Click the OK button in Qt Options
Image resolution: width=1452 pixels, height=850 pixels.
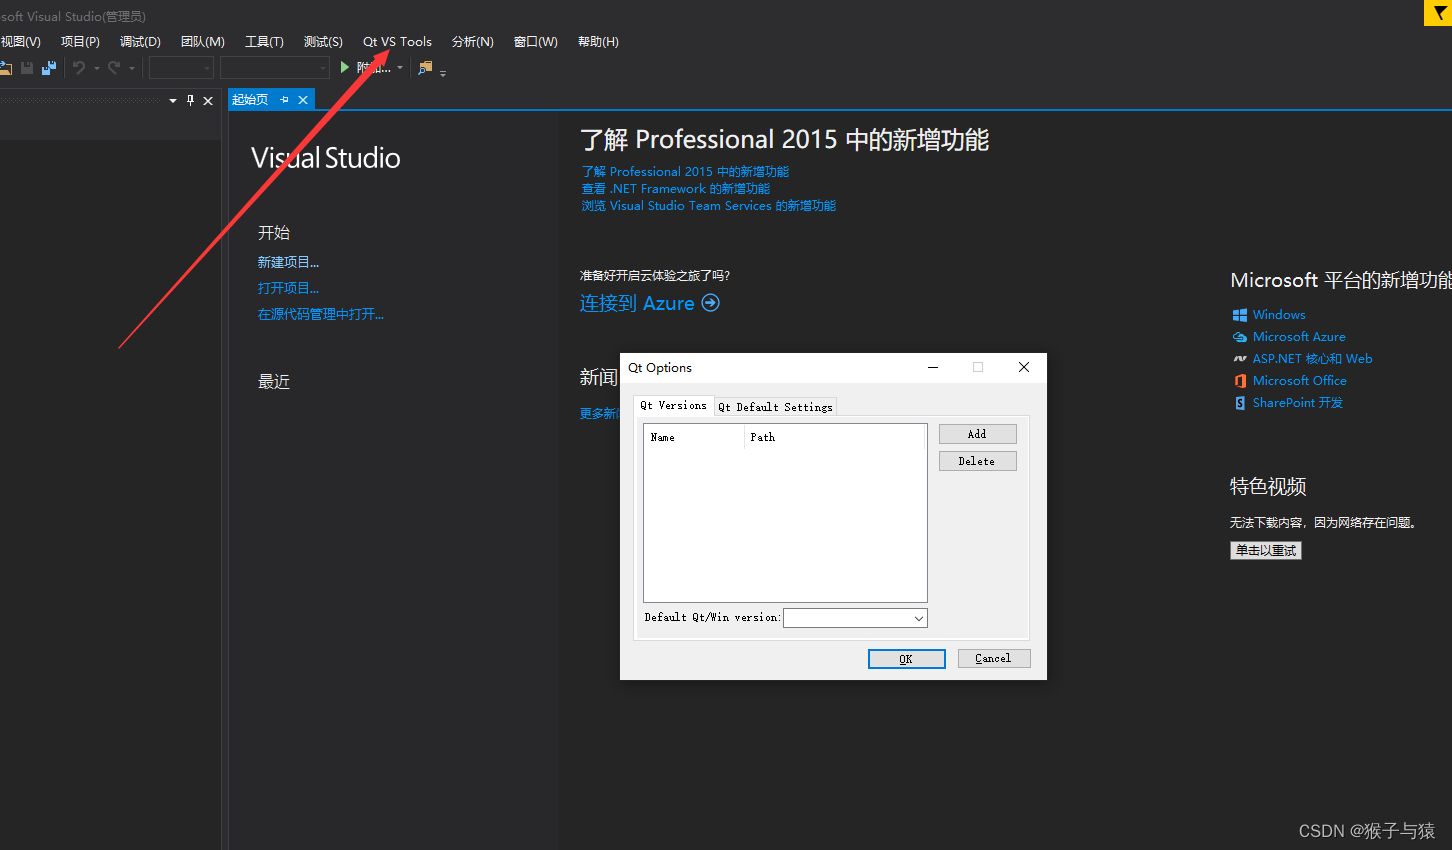point(905,658)
